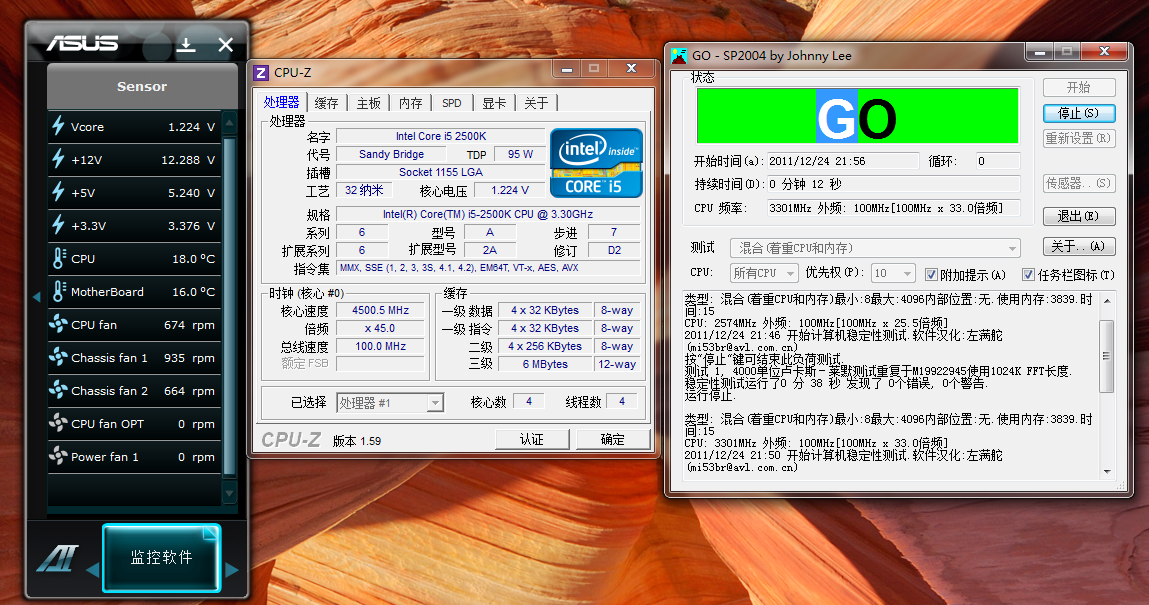The height and width of the screenshot is (605, 1149).
Task: Open the SPD tab in CPU-Z
Action: click(x=451, y=101)
